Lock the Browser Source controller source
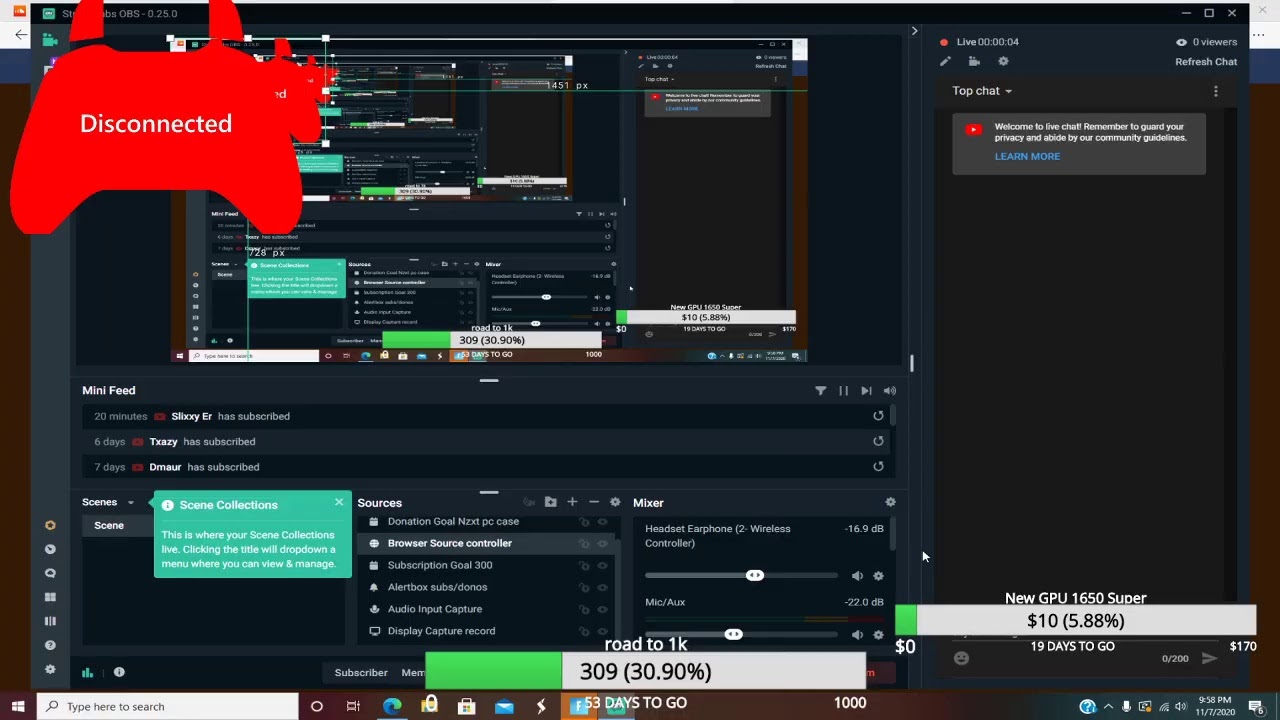Viewport: 1280px width, 720px height. coord(584,543)
